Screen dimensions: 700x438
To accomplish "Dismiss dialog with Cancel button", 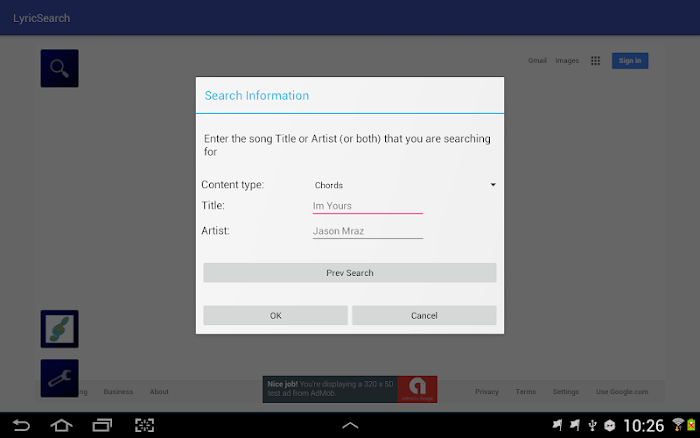I will [424, 315].
